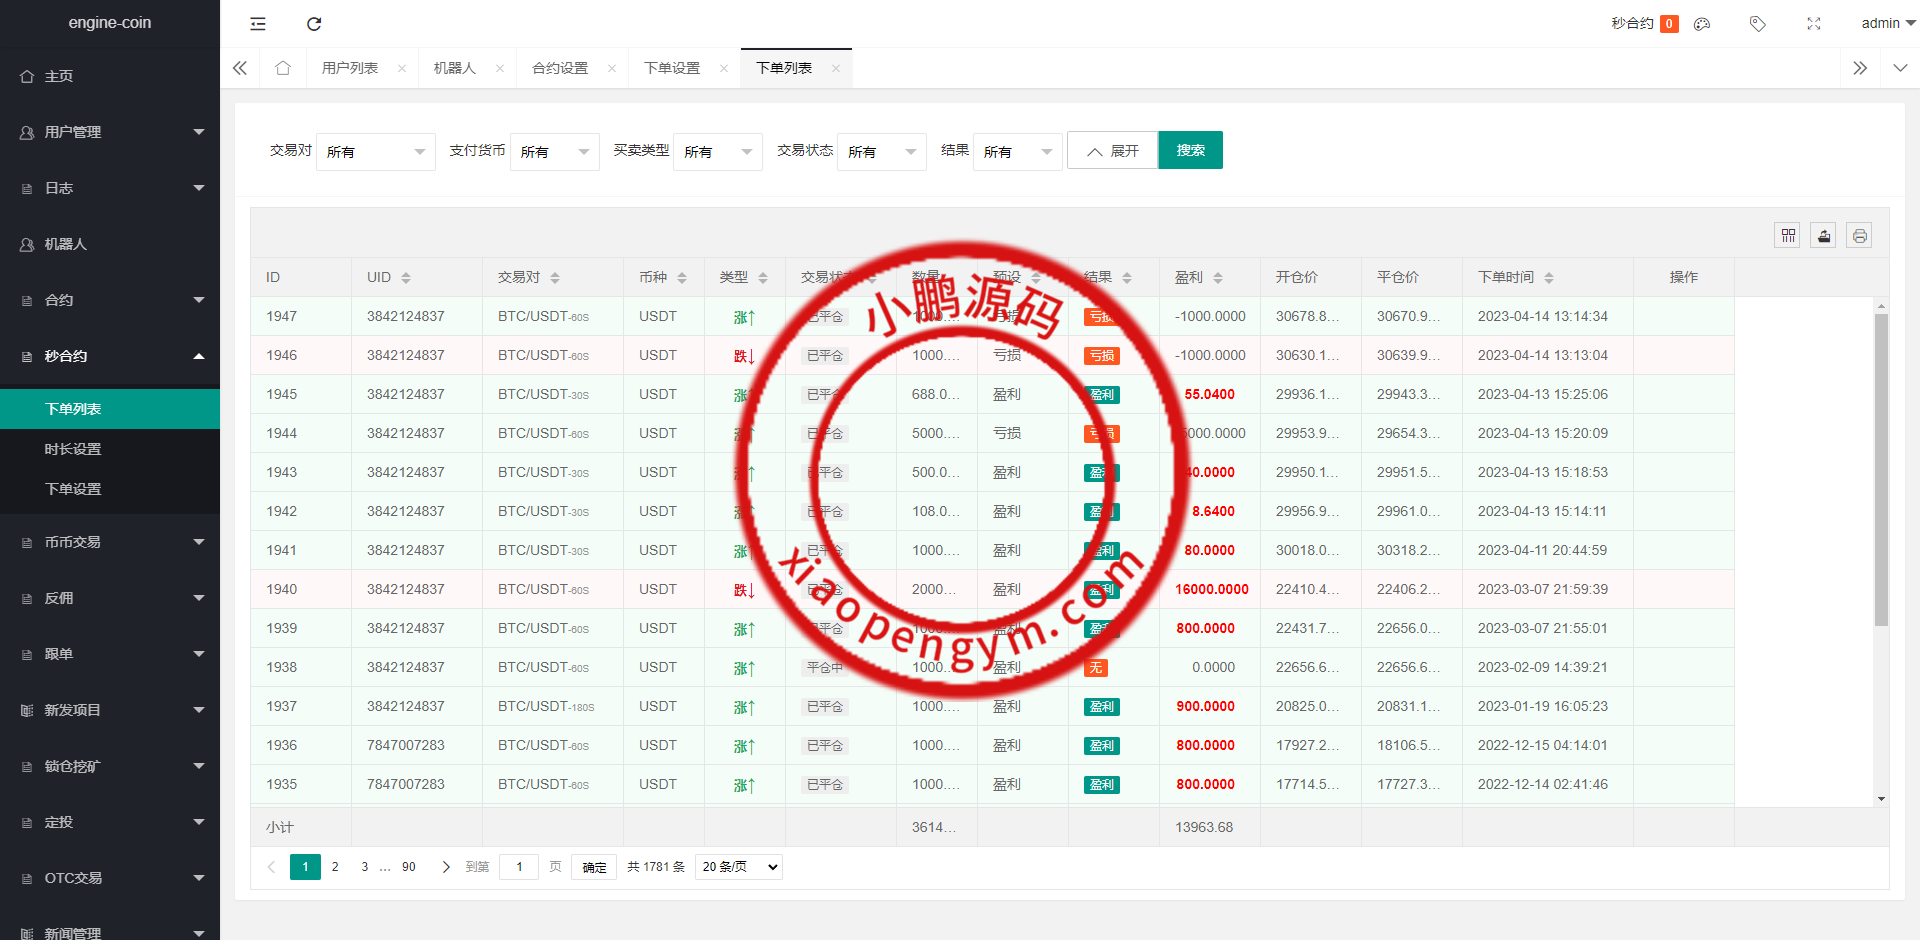Export table data with export icon

tap(1824, 236)
